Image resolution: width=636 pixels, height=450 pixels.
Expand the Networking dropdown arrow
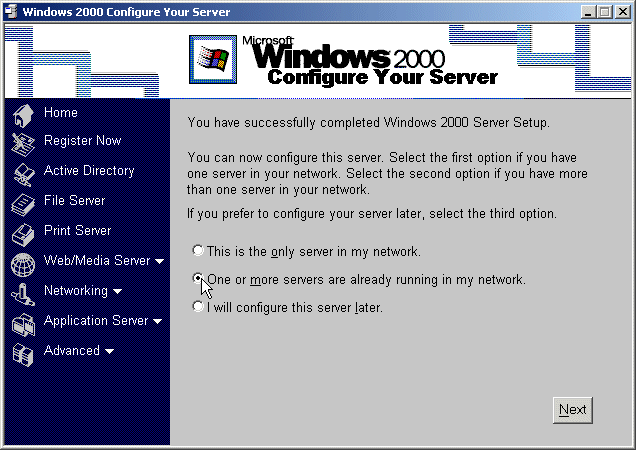tap(117, 292)
